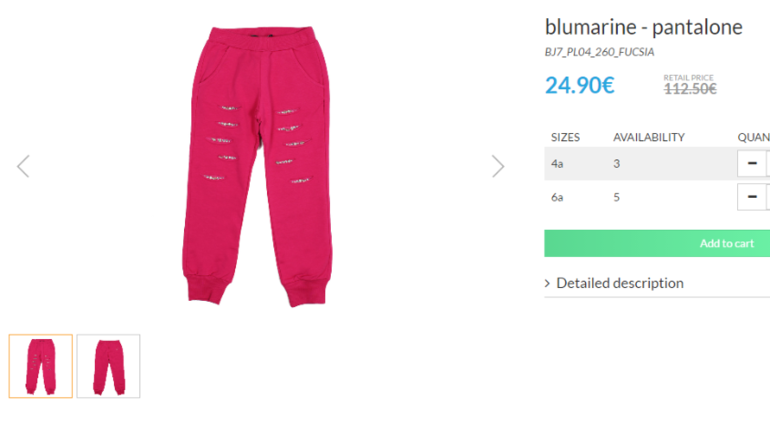Click the blumarine - pantalone title
The width and height of the screenshot is (770, 422).
pyautogui.click(x=643, y=27)
